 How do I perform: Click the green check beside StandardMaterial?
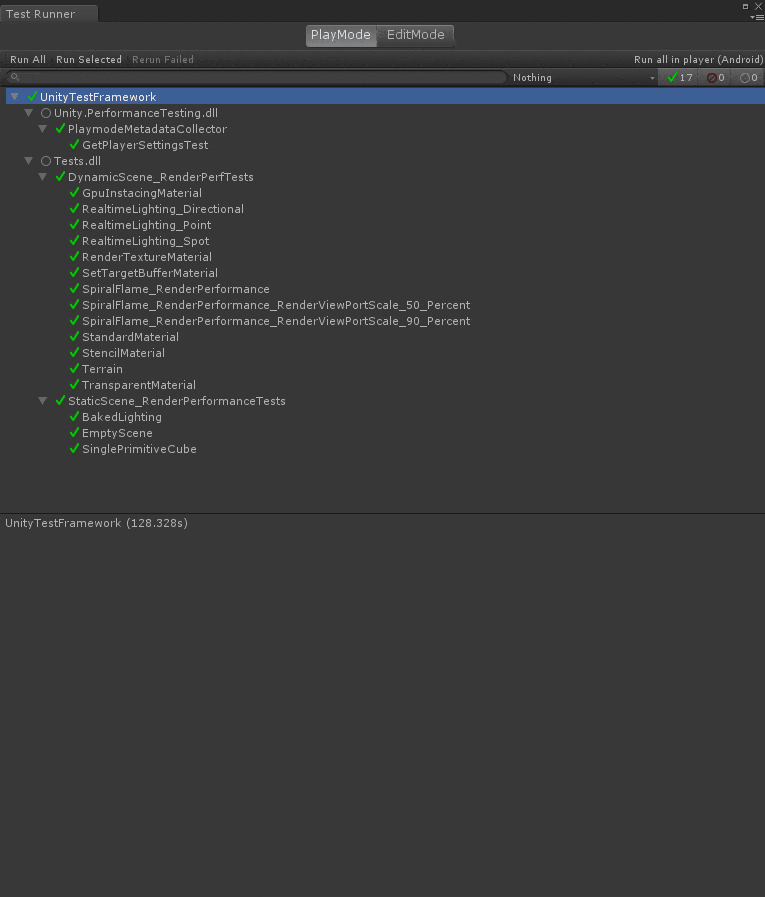(x=74, y=336)
